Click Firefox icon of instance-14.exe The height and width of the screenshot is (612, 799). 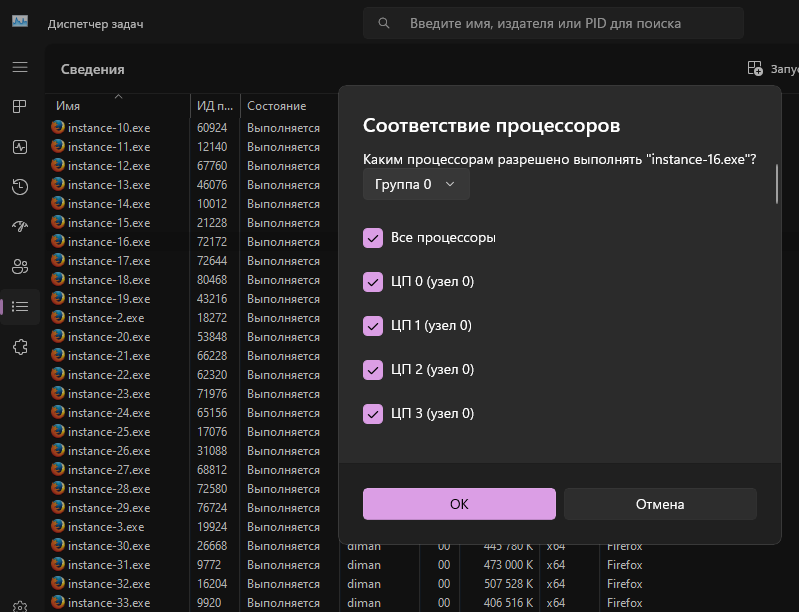pos(58,203)
